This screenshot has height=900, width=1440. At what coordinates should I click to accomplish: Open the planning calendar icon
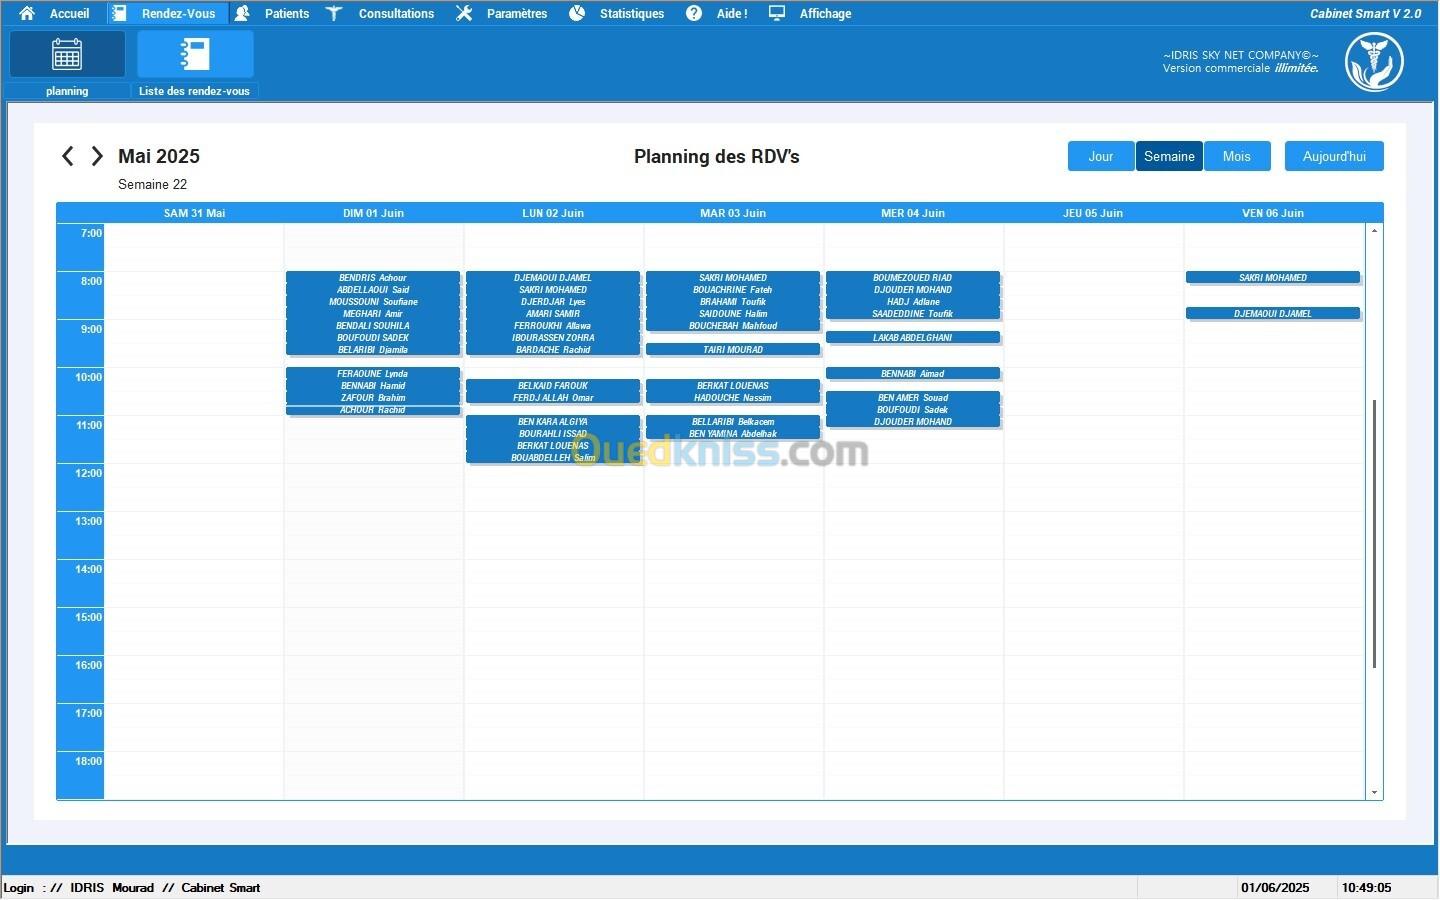coord(67,54)
